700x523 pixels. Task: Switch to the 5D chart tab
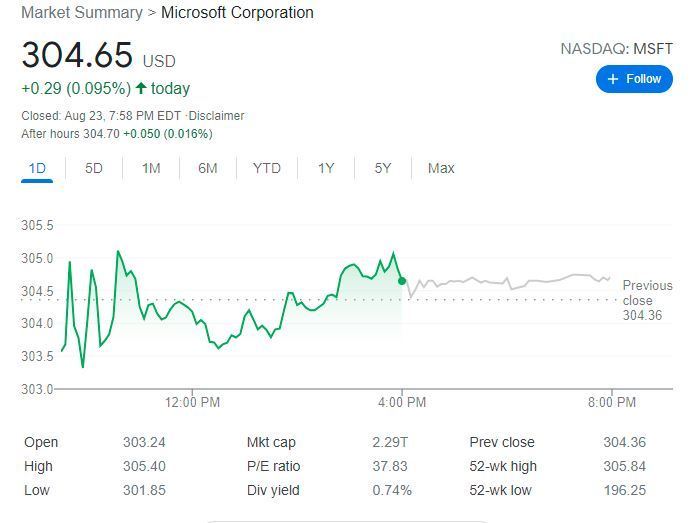[93, 168]
